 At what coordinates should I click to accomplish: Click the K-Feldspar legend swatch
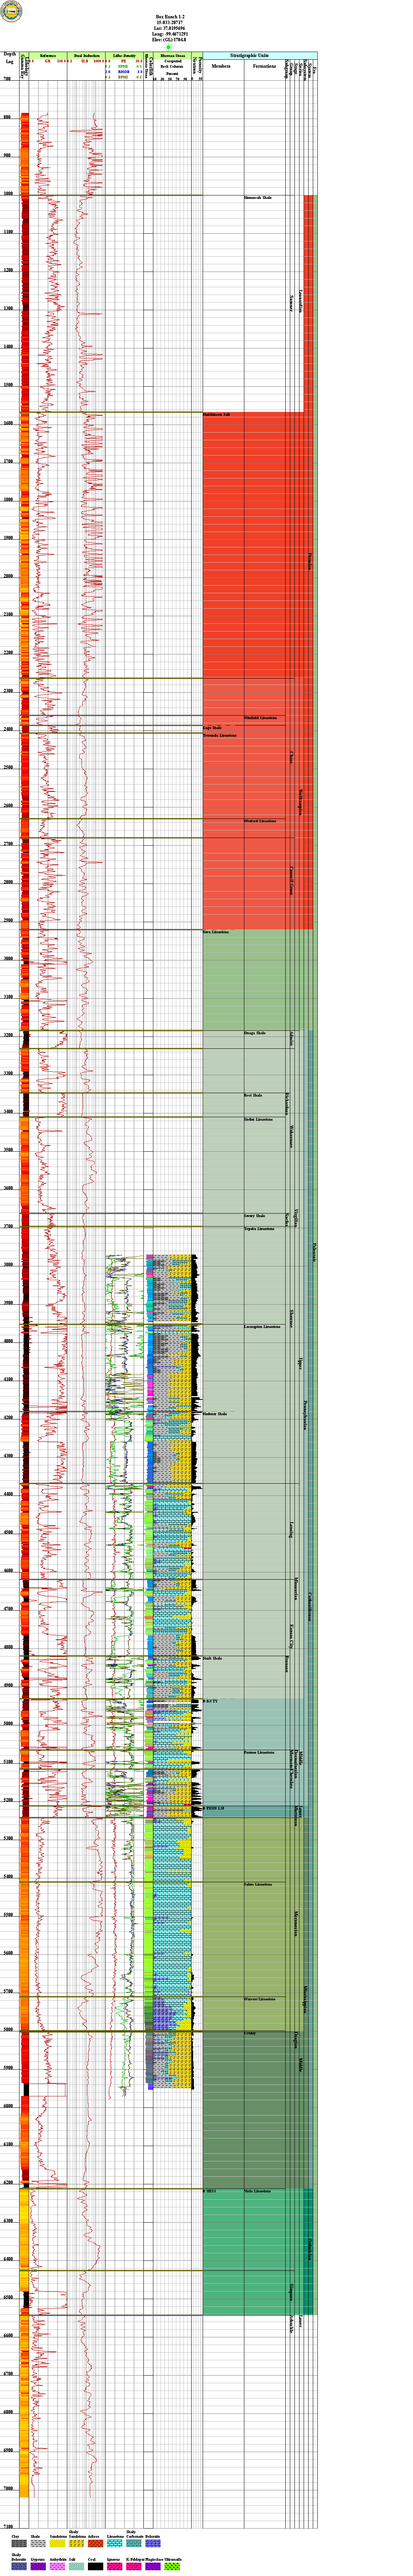click(x=134, y=2566)
